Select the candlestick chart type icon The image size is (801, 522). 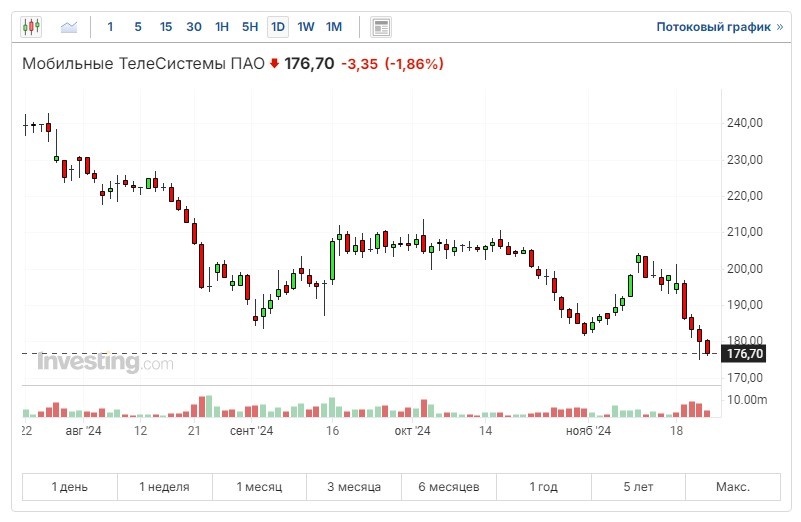pyautogui.click(x=31, y=27)
